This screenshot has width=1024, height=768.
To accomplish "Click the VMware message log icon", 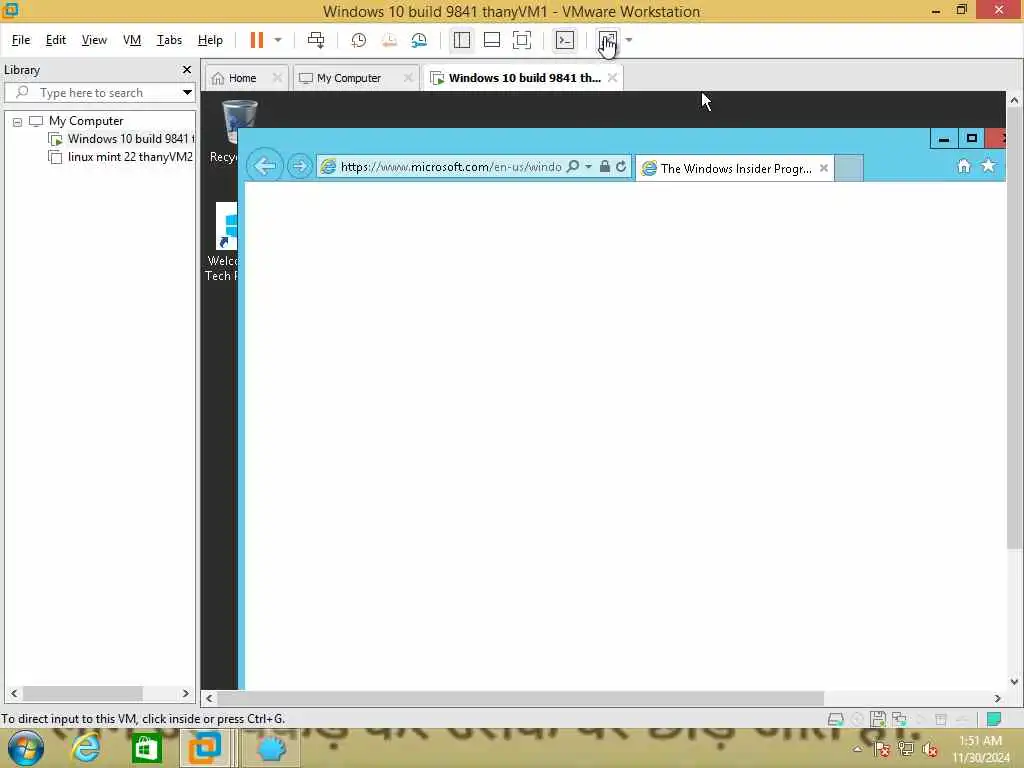I will pyautogui.click(x=994, y=720).
